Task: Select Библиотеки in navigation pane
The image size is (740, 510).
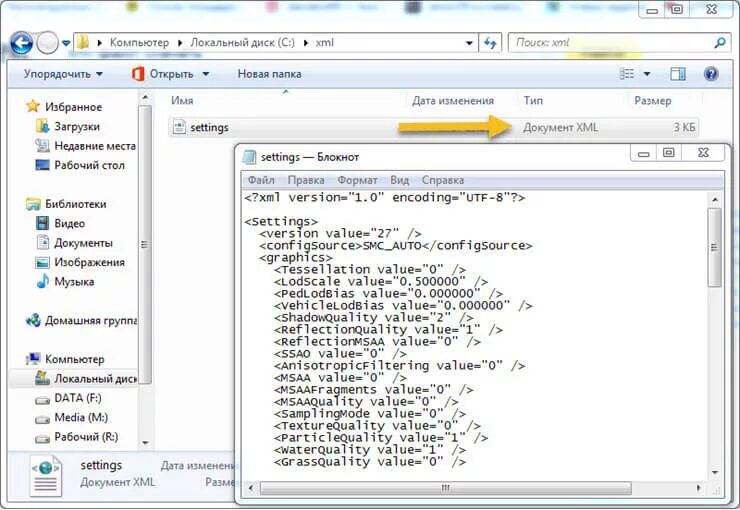Action: point(76,204)
